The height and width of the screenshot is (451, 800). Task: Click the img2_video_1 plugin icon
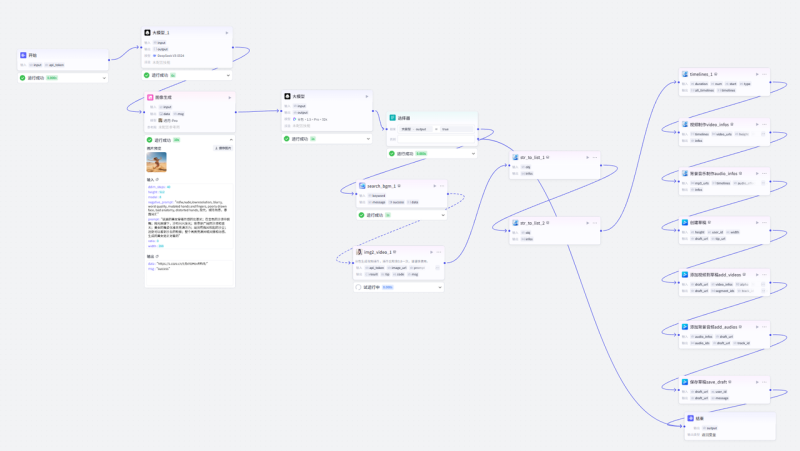pyautogui.click(x=358, y=252)
